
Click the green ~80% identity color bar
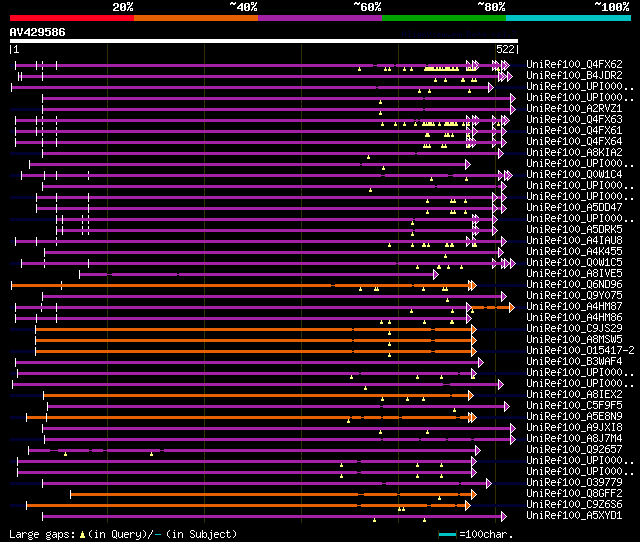click(444, 18)
